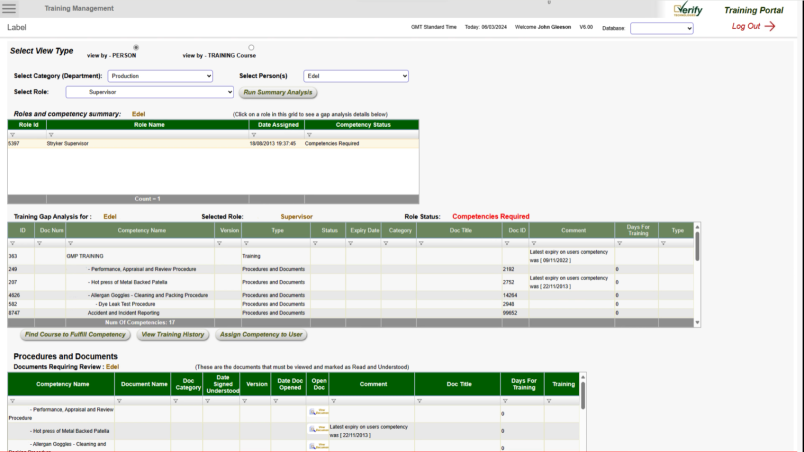Click the Run Summary Analysis button
This screenshot has width=804, height=452.
[x=279, y=92]
